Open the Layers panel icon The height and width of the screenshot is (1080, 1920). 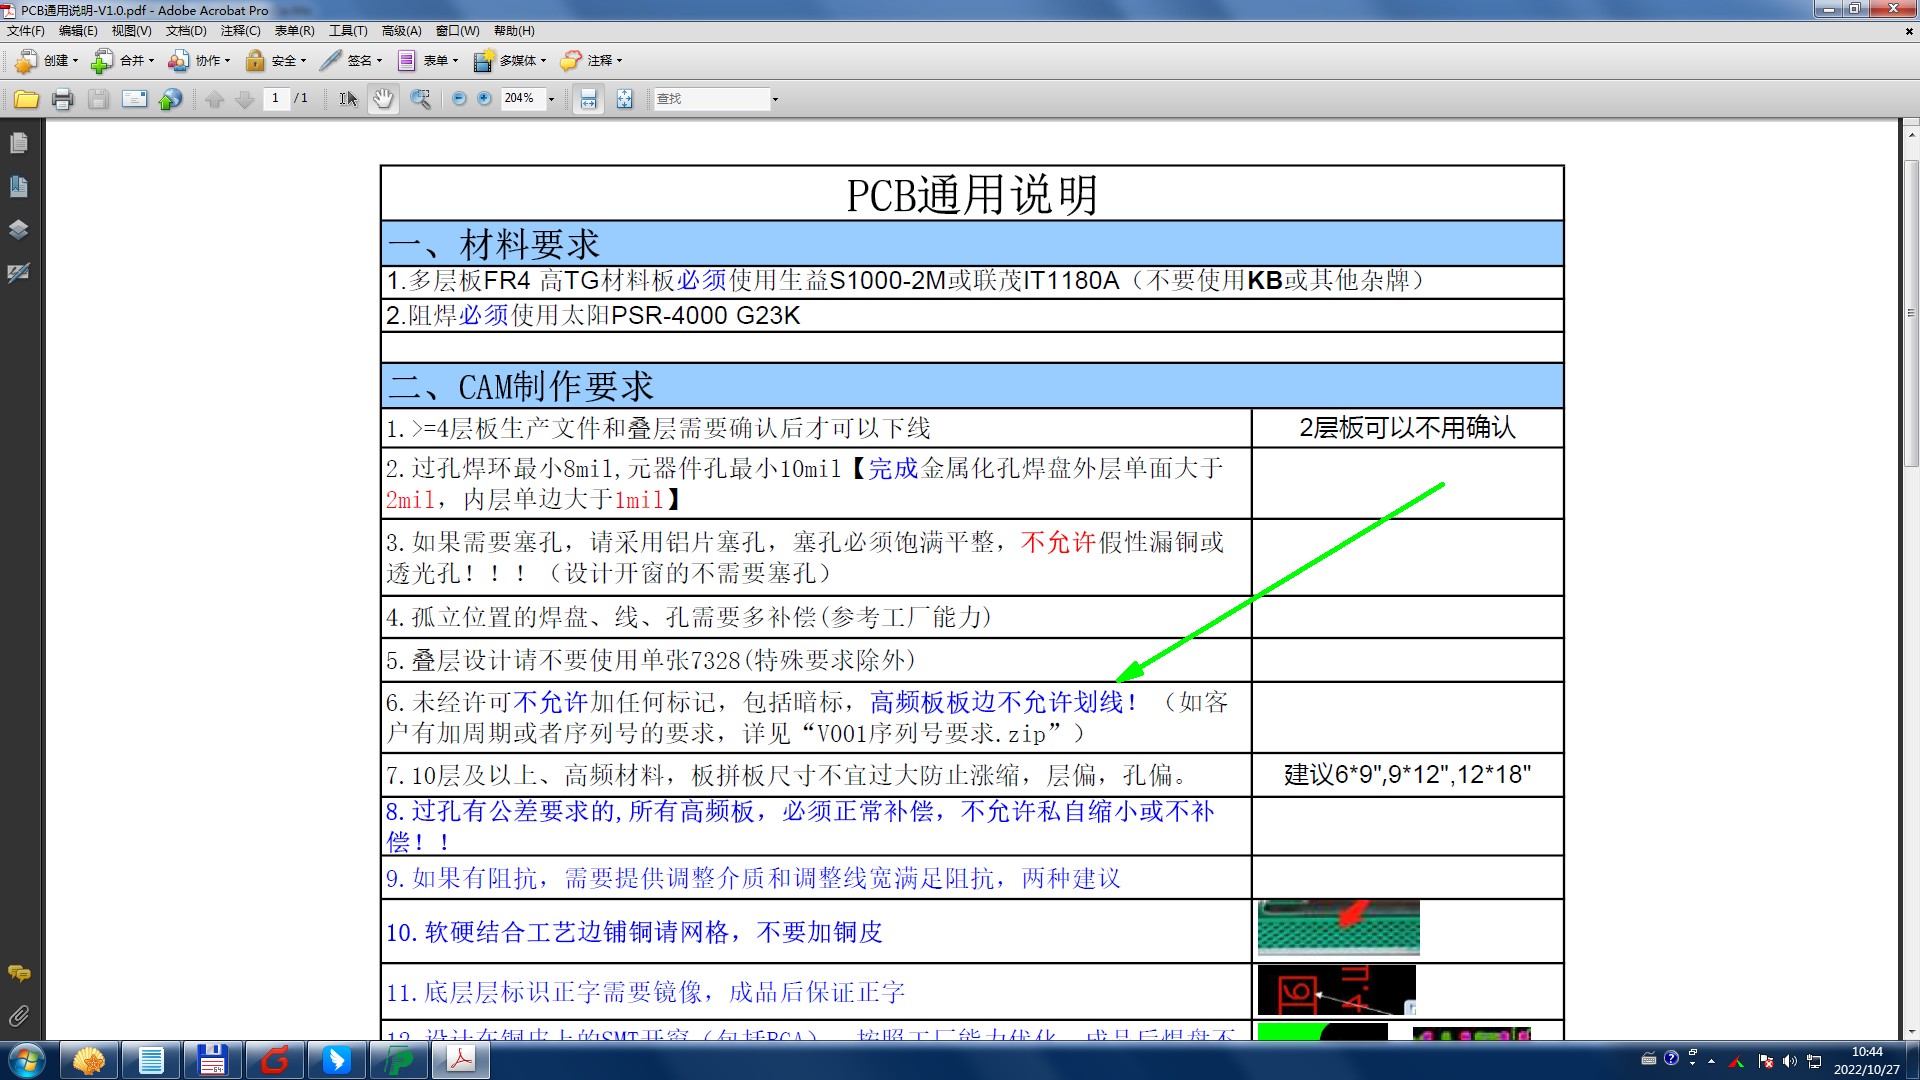click(18, 229)
